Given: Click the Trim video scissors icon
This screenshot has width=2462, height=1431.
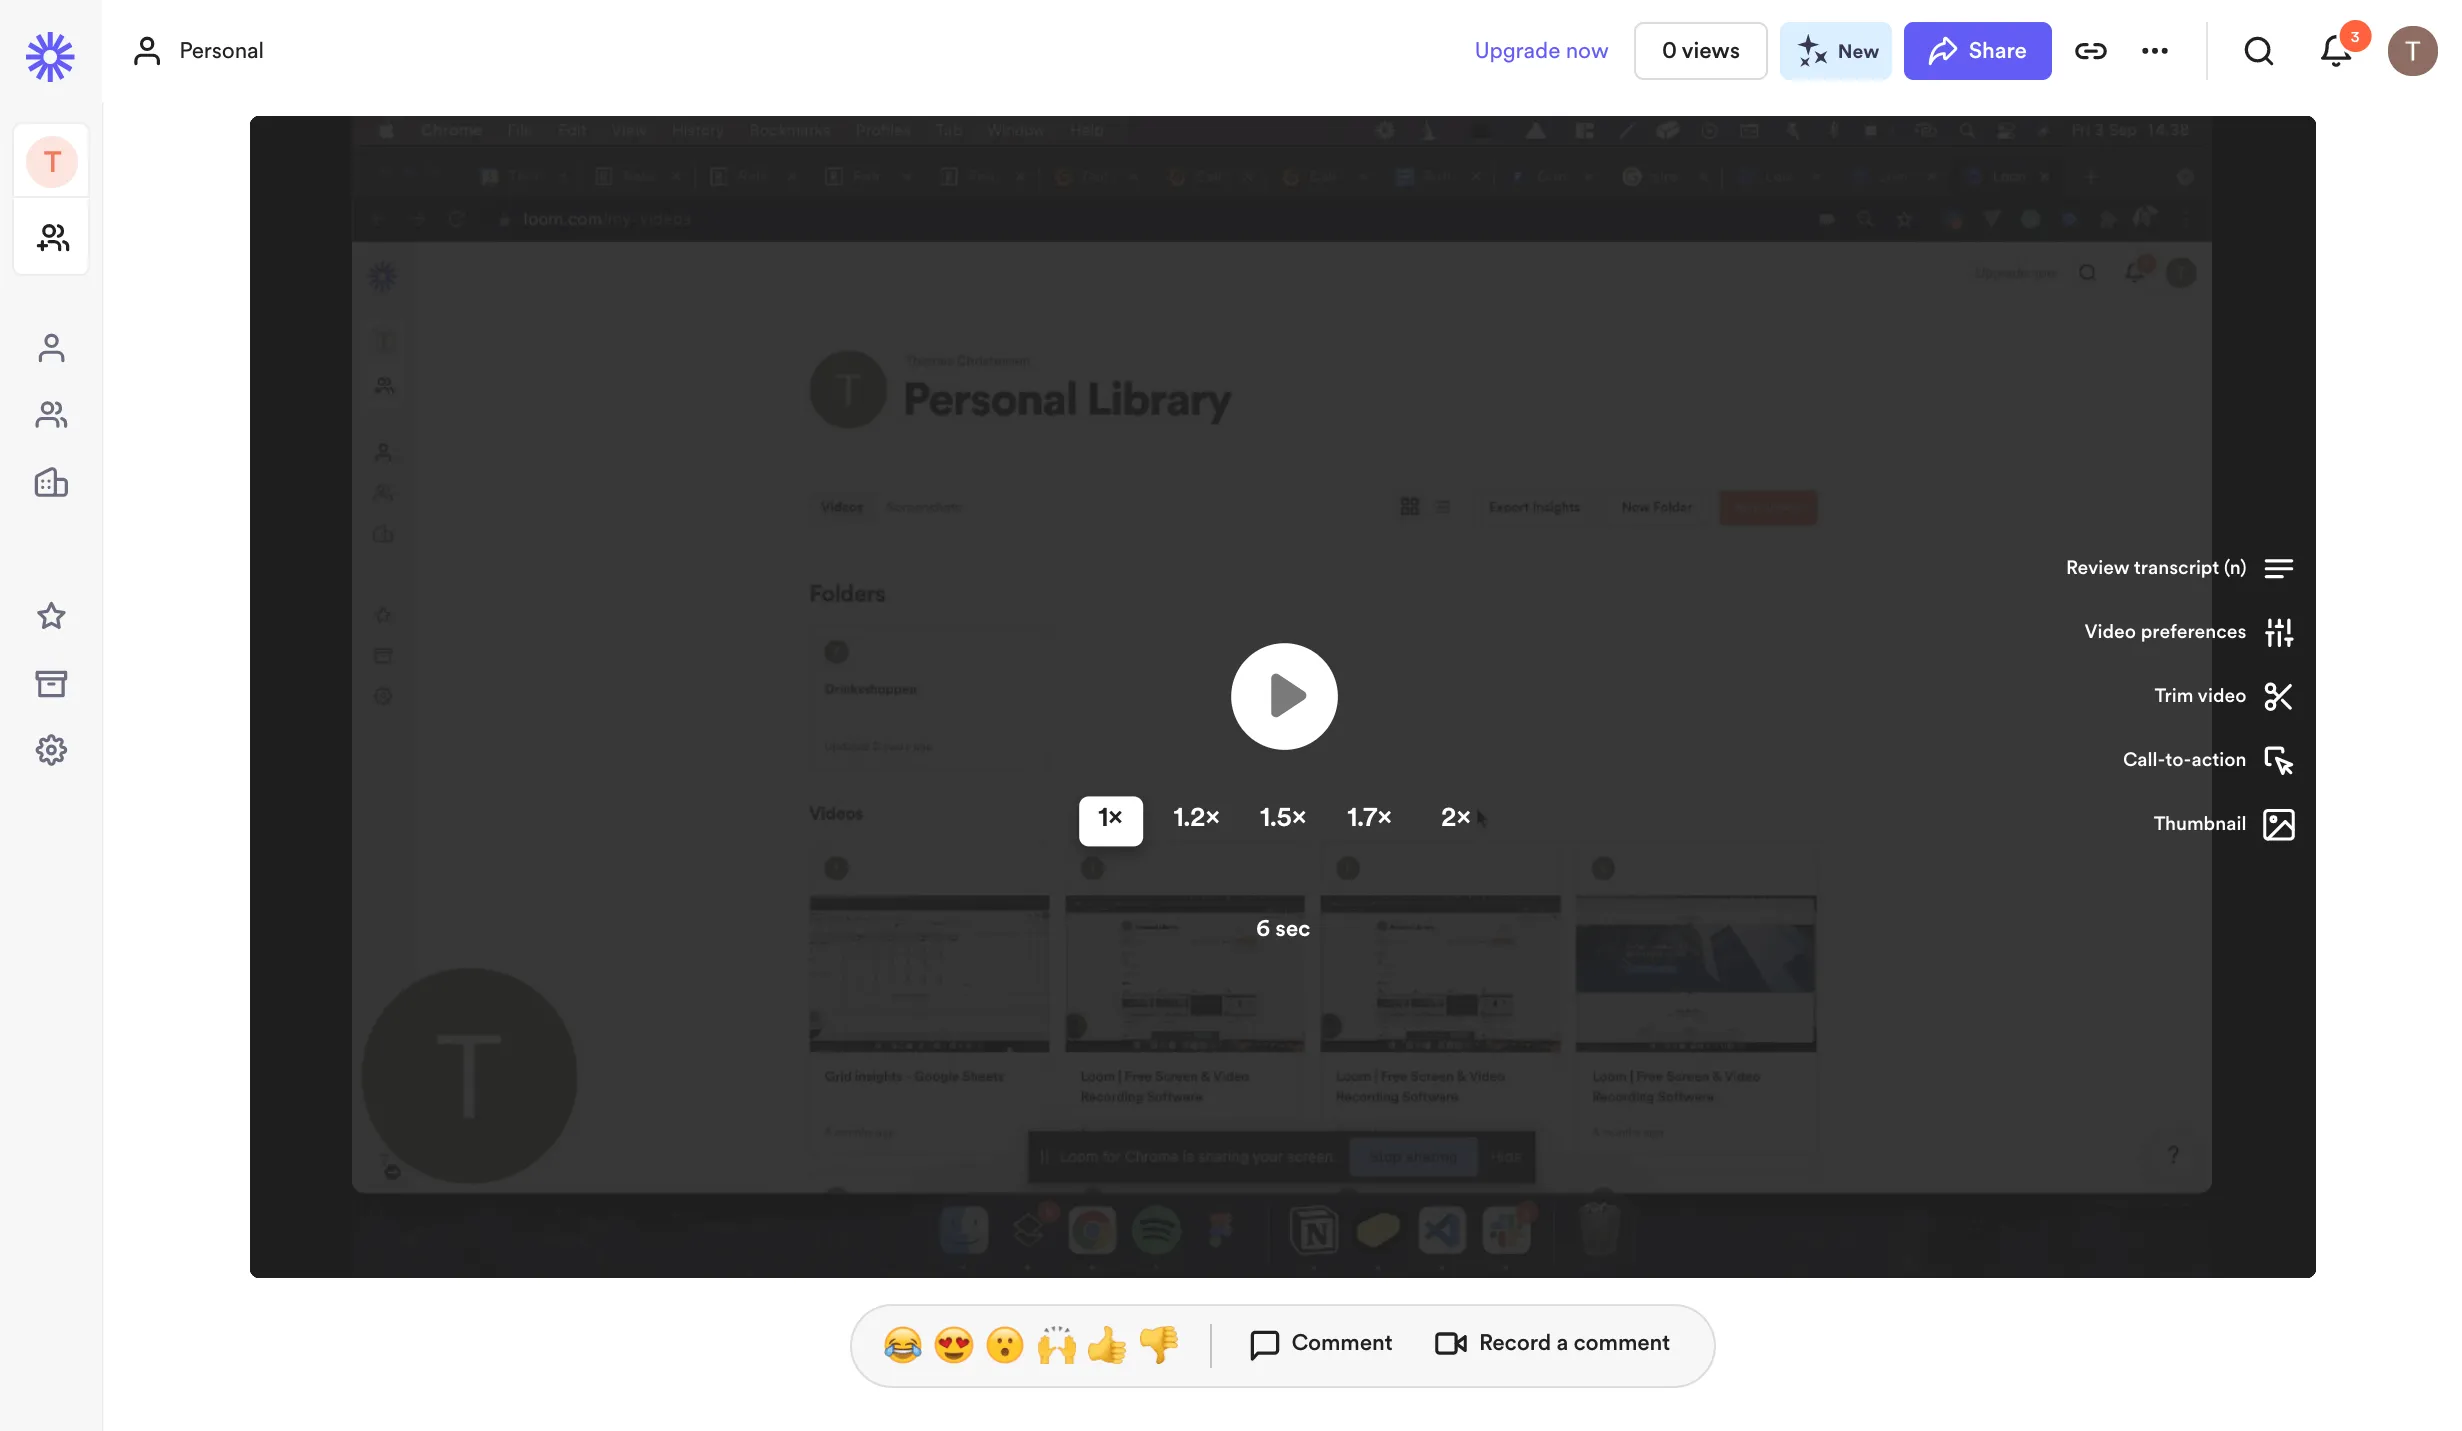Looking at the screenshot, I should point(2279,696).
